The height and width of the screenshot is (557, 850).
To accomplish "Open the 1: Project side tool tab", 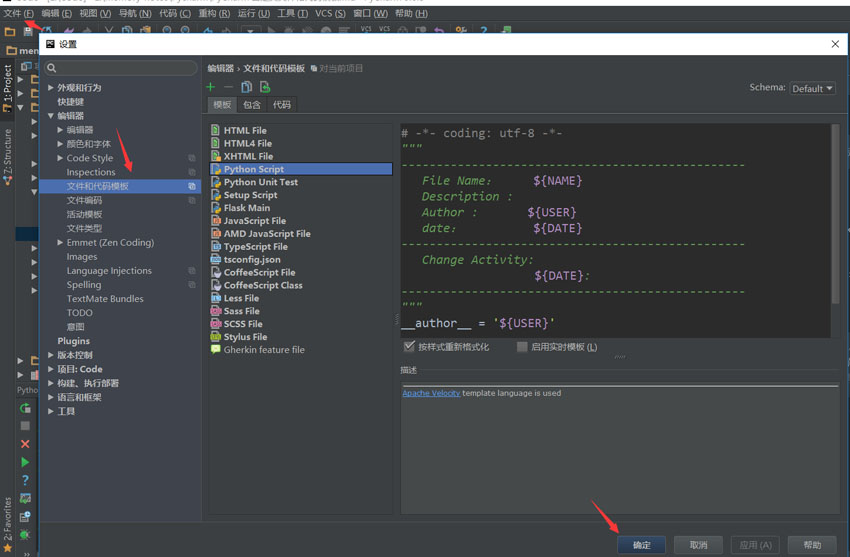I will [x=7, y=87].
